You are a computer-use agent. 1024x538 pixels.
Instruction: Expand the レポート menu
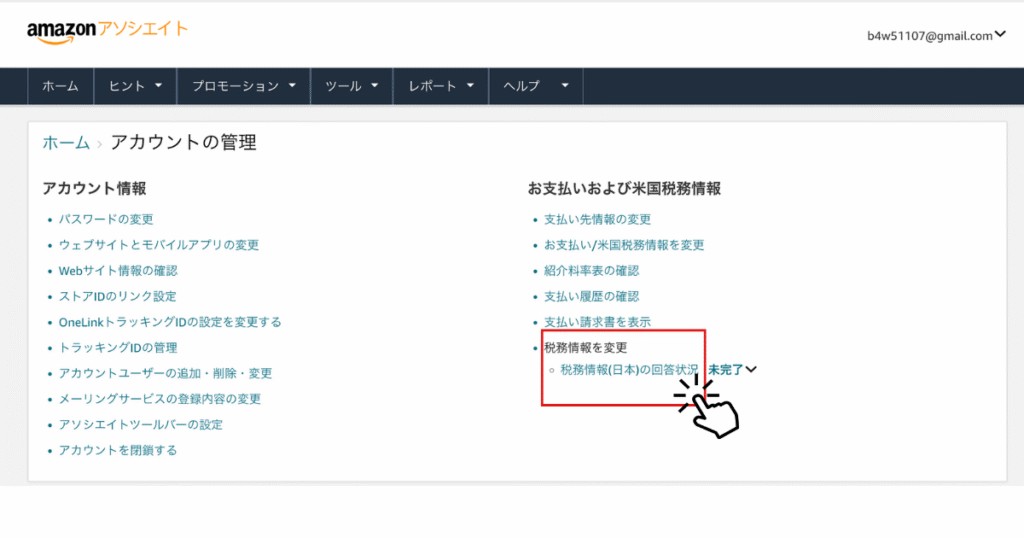tap(441, 87)
